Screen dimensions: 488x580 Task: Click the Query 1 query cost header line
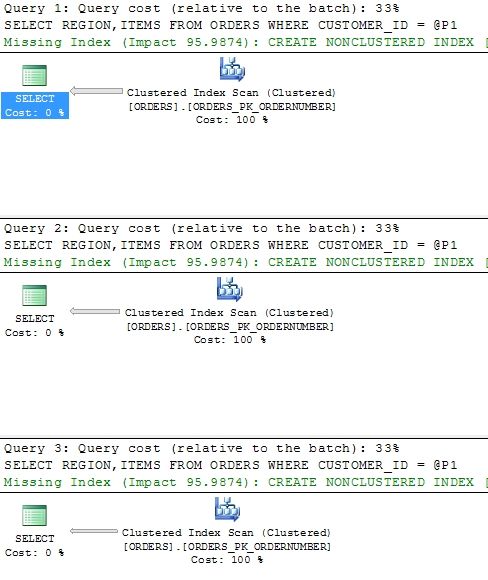click(x=202, y=8)
